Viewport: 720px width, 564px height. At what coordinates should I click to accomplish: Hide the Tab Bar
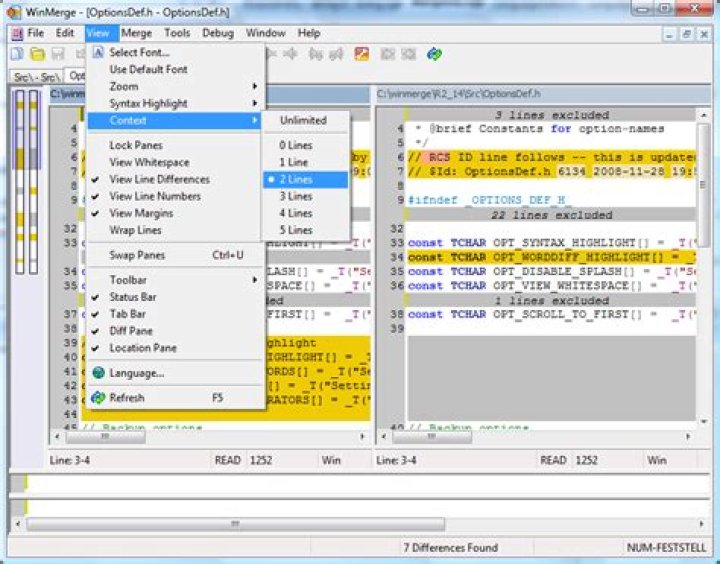point(173,314)
